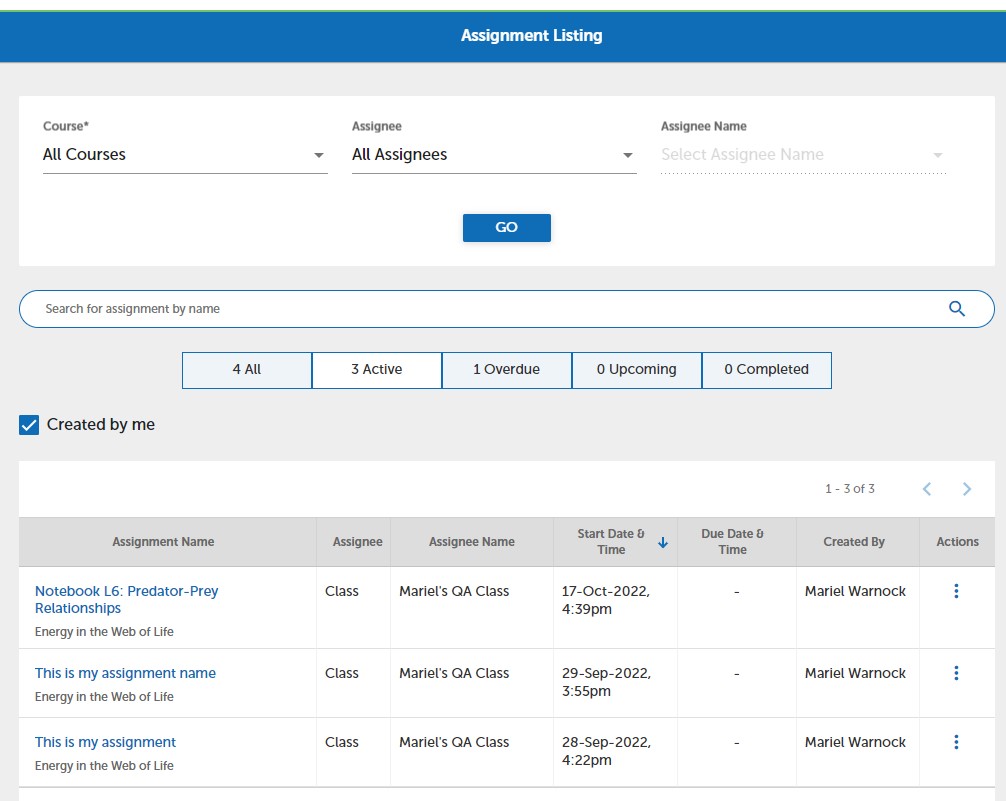
Task: Switch to the 0 Completed tab
Action: (766, 370)
